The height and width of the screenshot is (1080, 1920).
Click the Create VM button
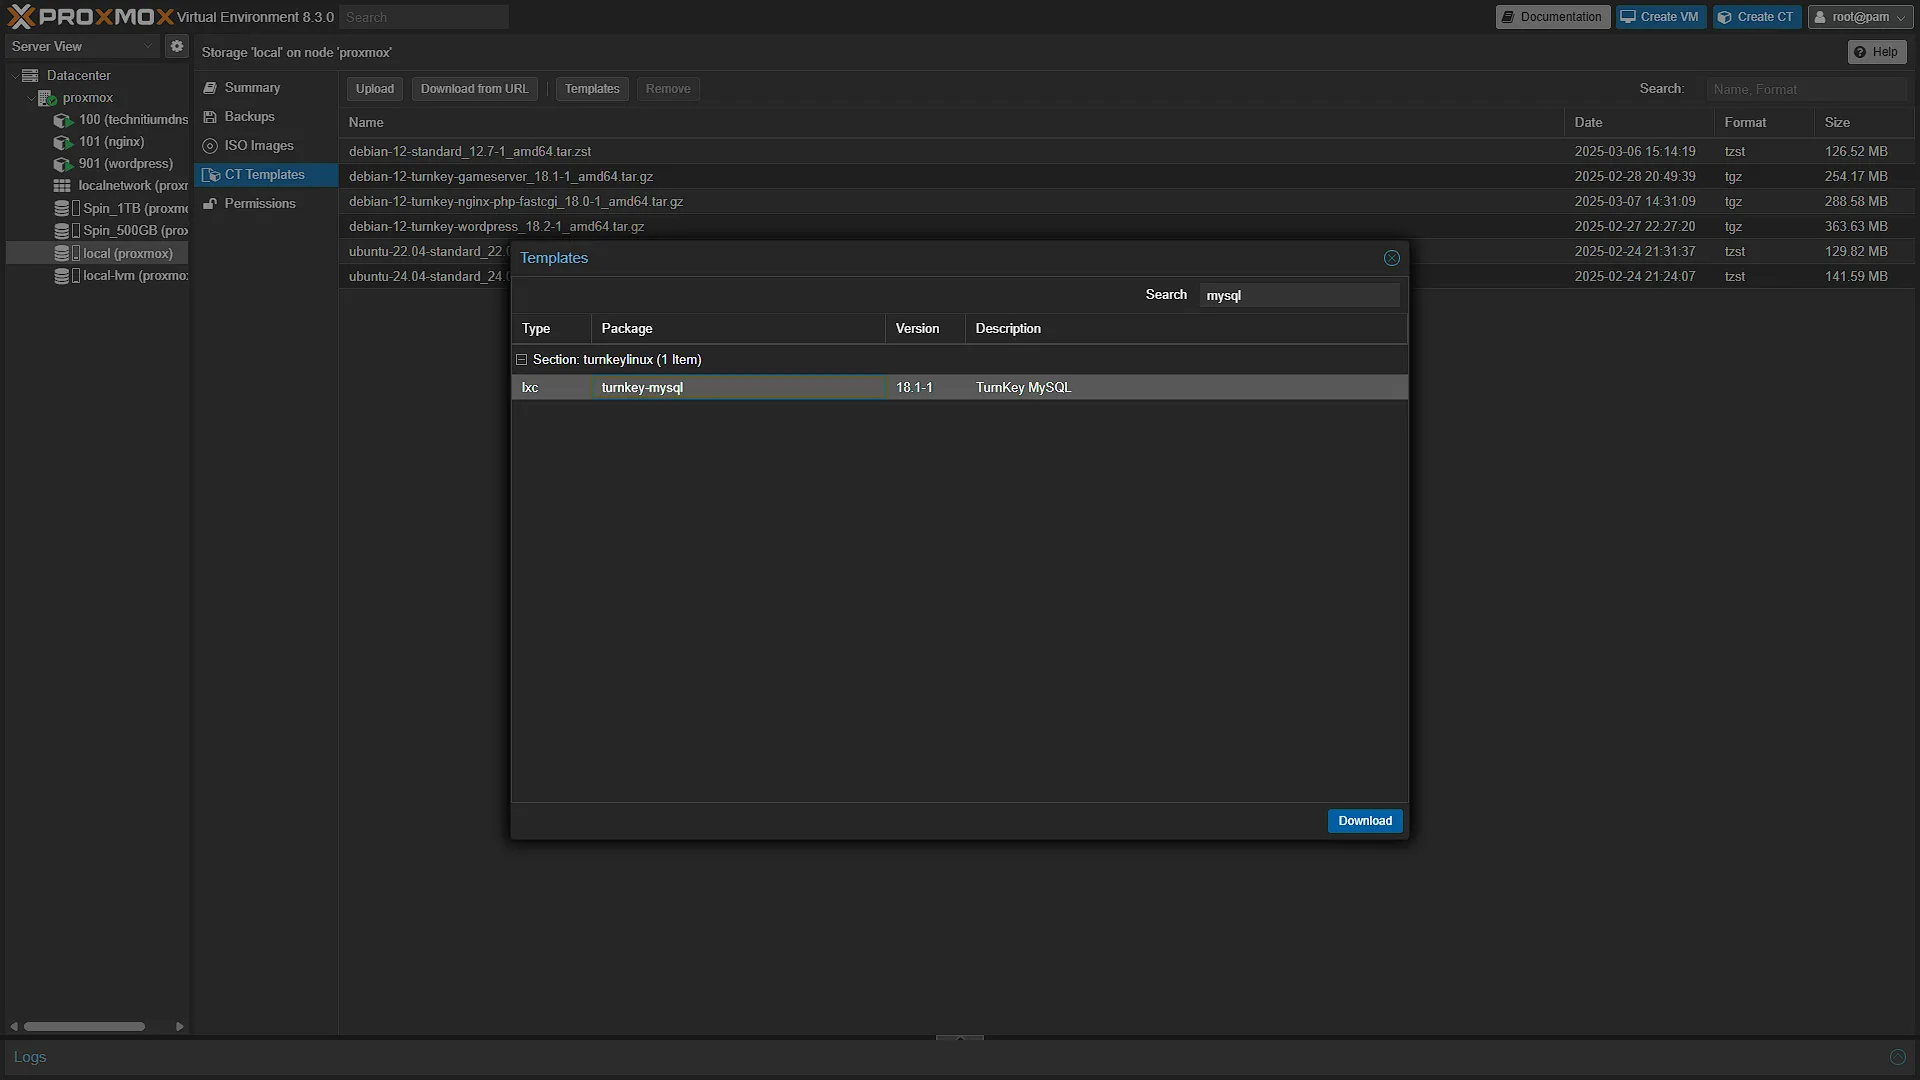[1660, 17]
